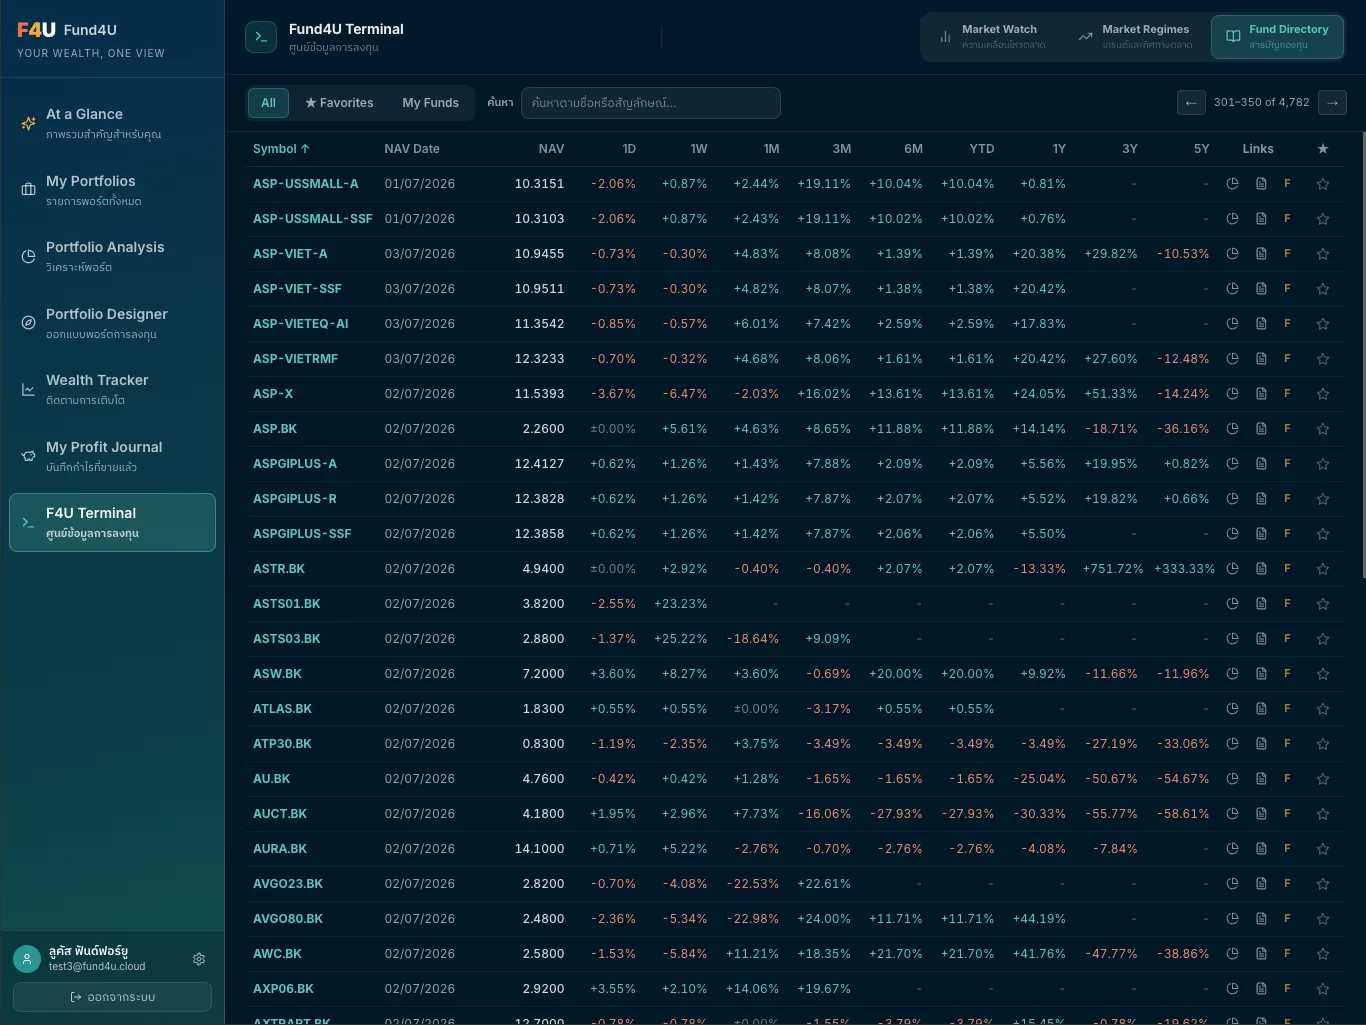1366x1025 pixels.
Task: Open document icon for AURA.BK row
Action: pyautogui.click(x=1261, y=849)
